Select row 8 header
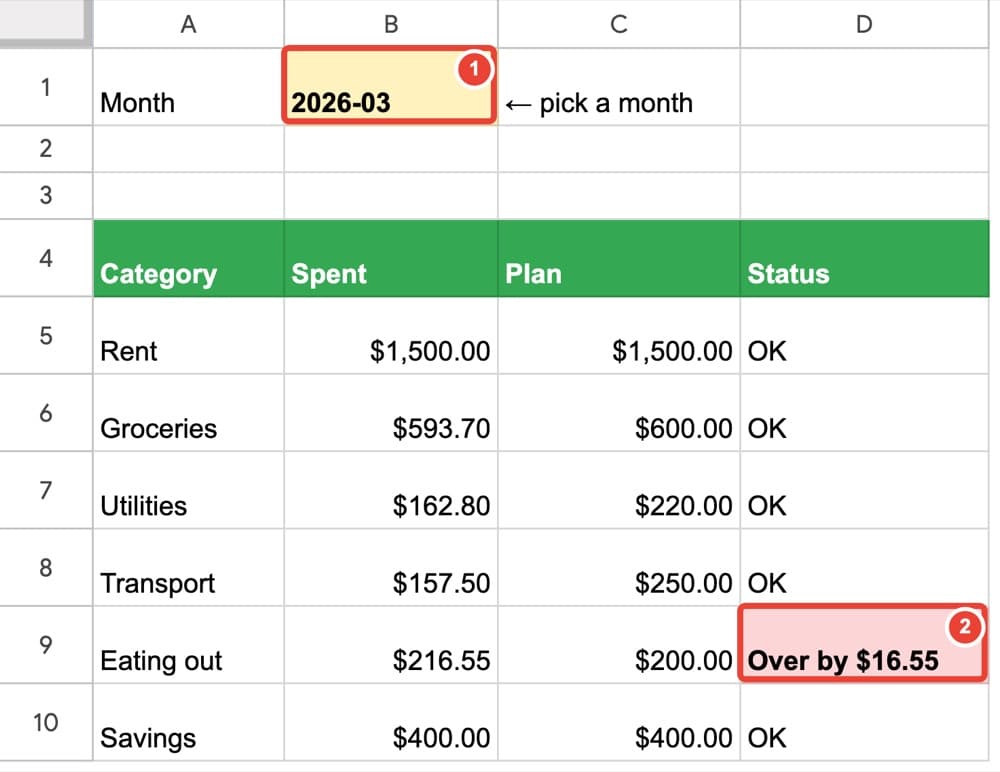Screen dimensions: 1000x772 (46, 567)
